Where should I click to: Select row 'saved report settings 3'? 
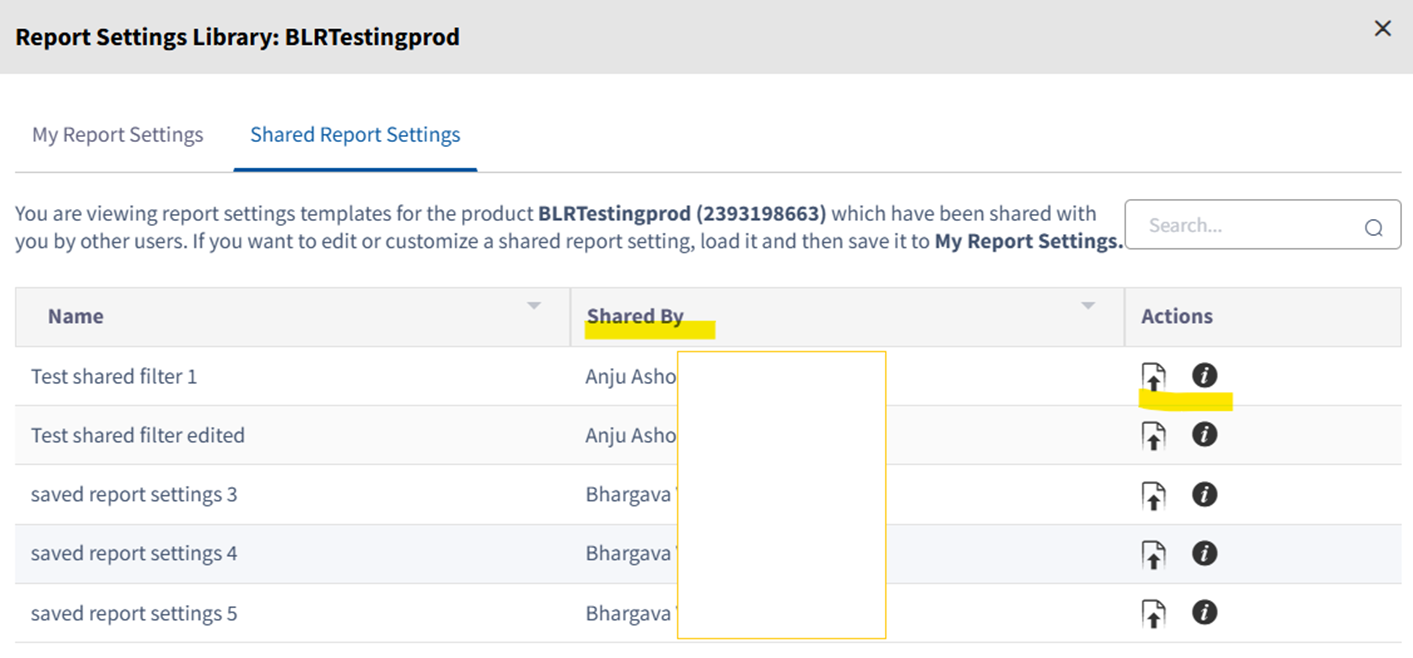coord(708,495)
